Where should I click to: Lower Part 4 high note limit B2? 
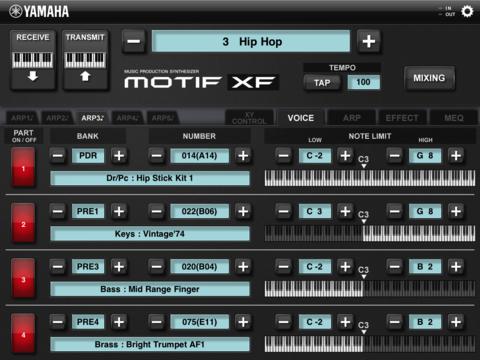[394, 322]
